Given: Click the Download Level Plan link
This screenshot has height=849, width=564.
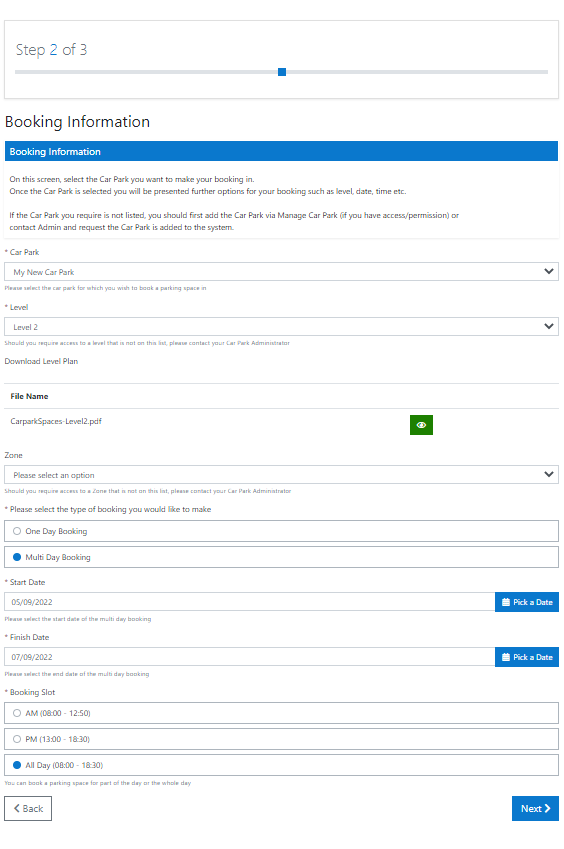Looking at the screenshot, I should [41, 361].
